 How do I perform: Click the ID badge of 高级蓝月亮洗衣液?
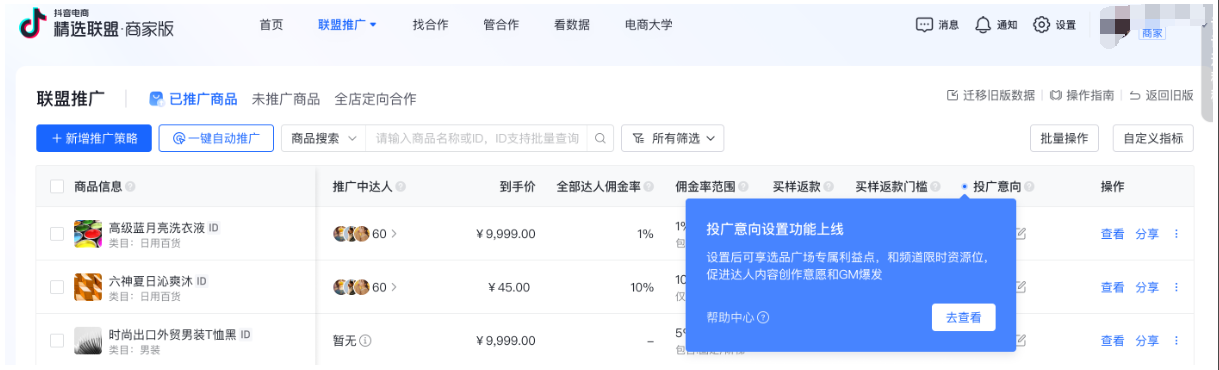pyautogui.click(x=214, y=228)
